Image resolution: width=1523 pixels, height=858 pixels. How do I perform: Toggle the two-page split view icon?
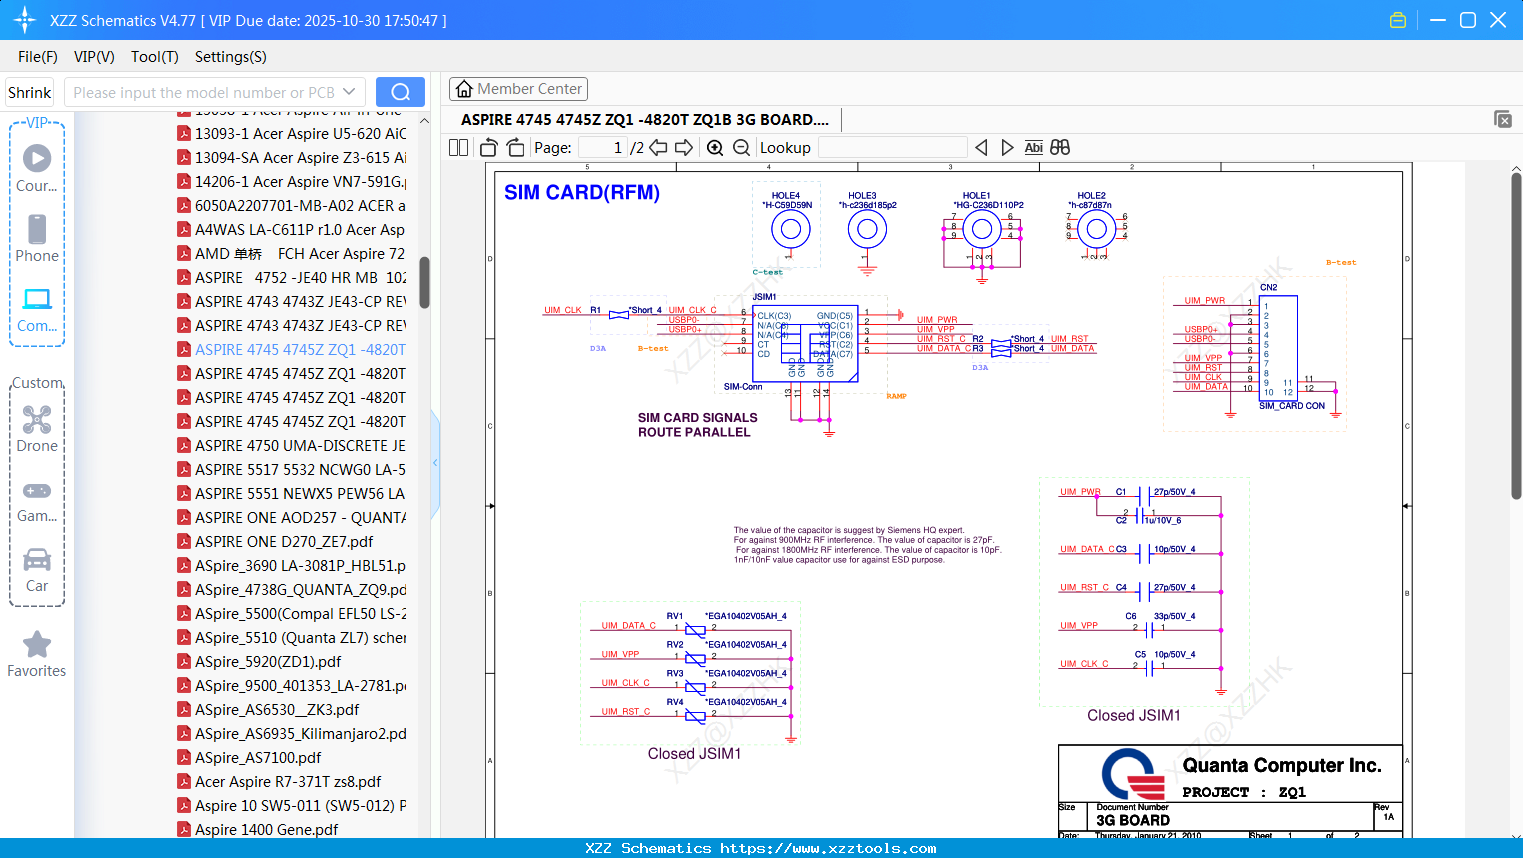459,147
